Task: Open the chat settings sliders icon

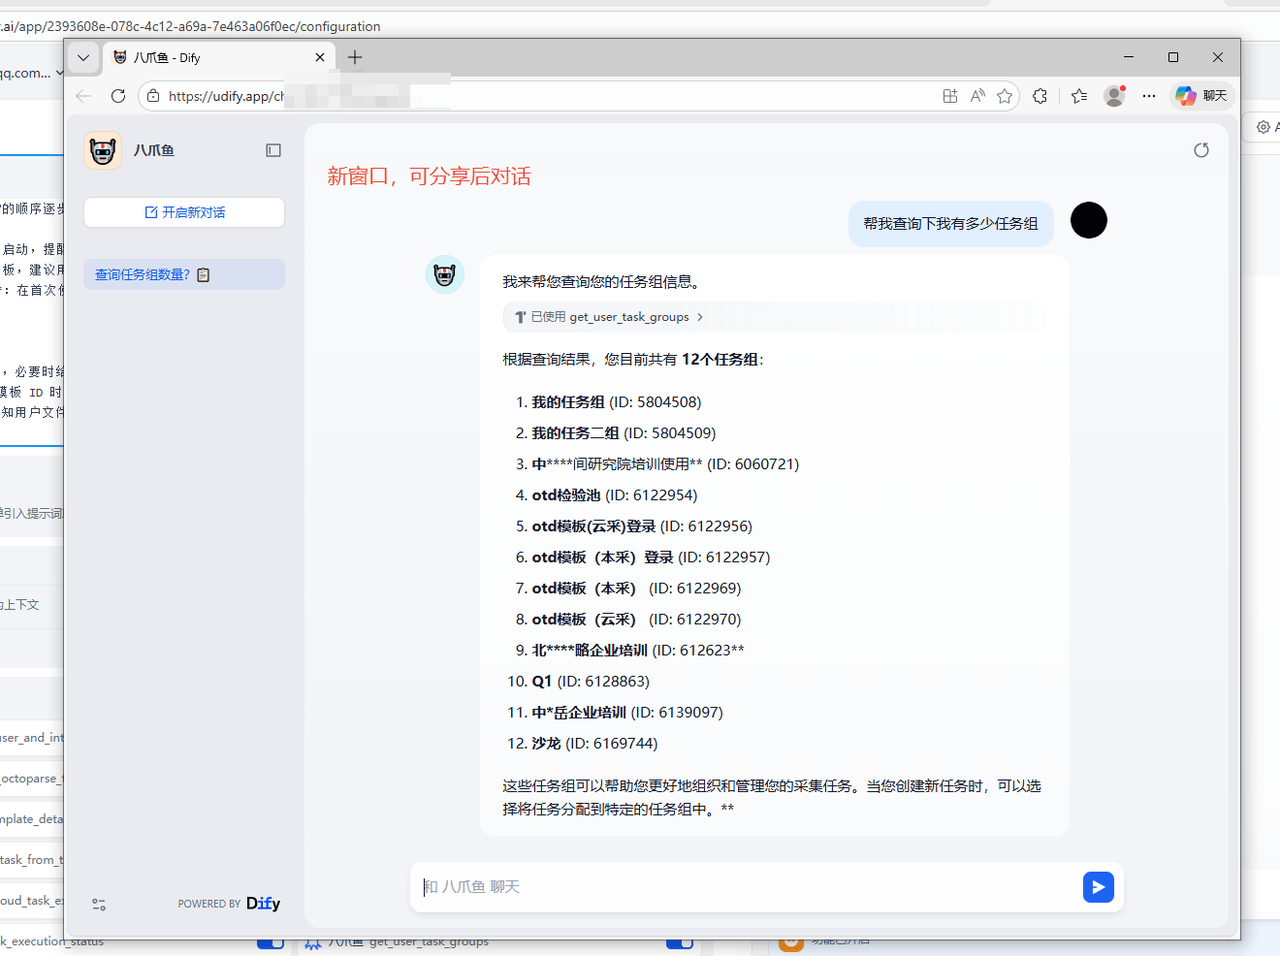Action: 99,904
